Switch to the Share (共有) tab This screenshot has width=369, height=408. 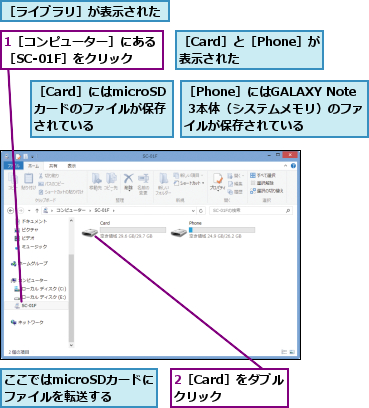point(53,166)
